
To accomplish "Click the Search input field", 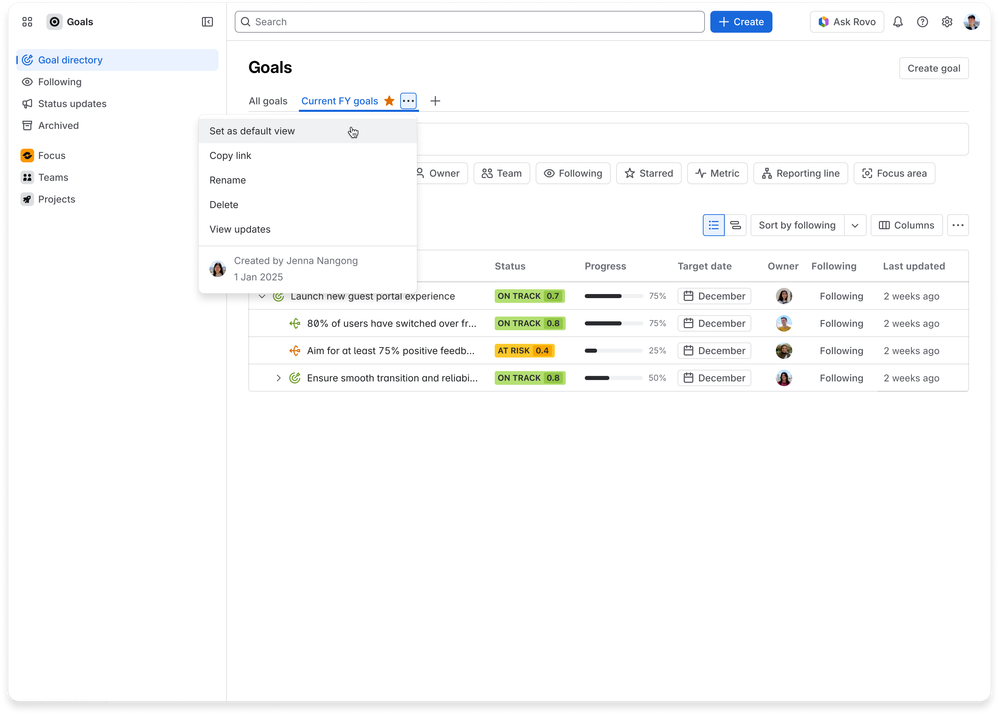I will [x=470, y=22].
